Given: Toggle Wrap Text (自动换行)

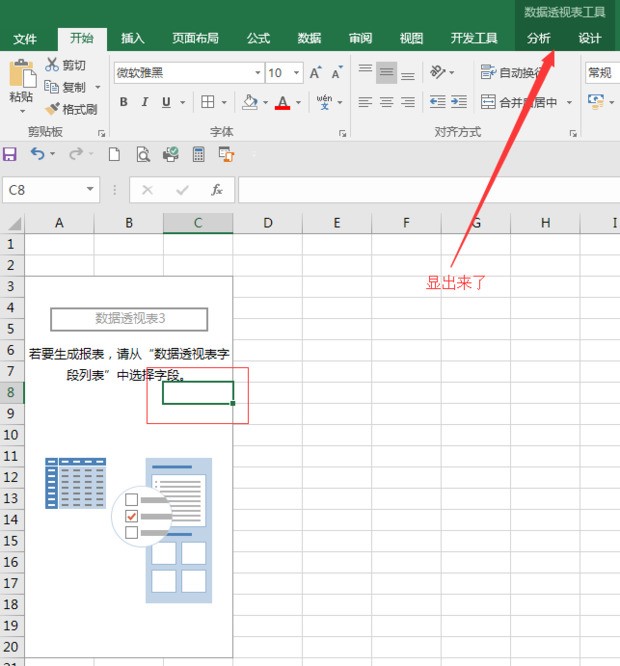Looking at the screenshot, I should [512, 73].
